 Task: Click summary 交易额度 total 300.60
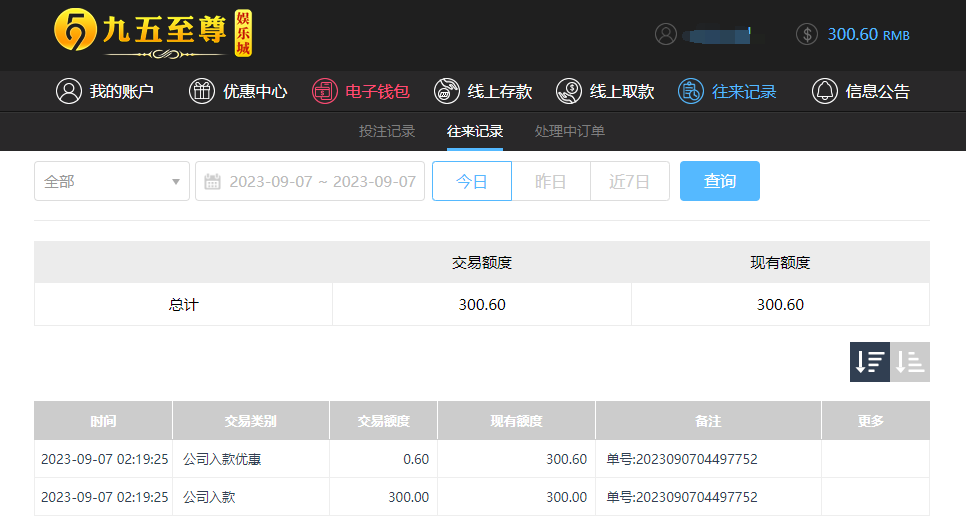tap(482, 305)
